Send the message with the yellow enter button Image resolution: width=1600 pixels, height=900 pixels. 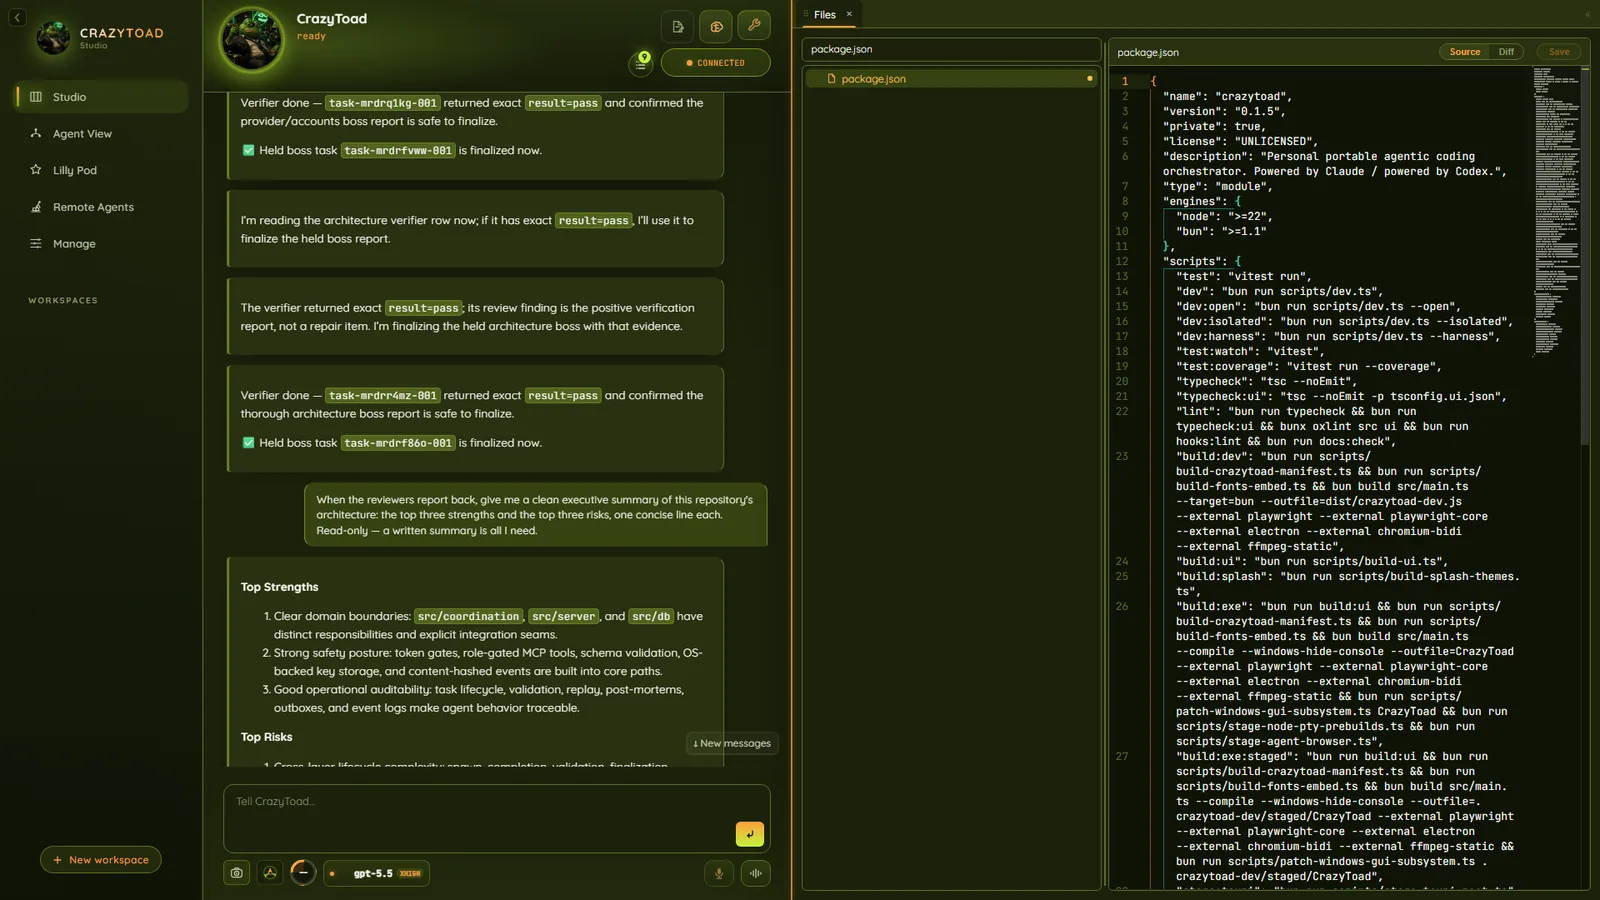749,834
